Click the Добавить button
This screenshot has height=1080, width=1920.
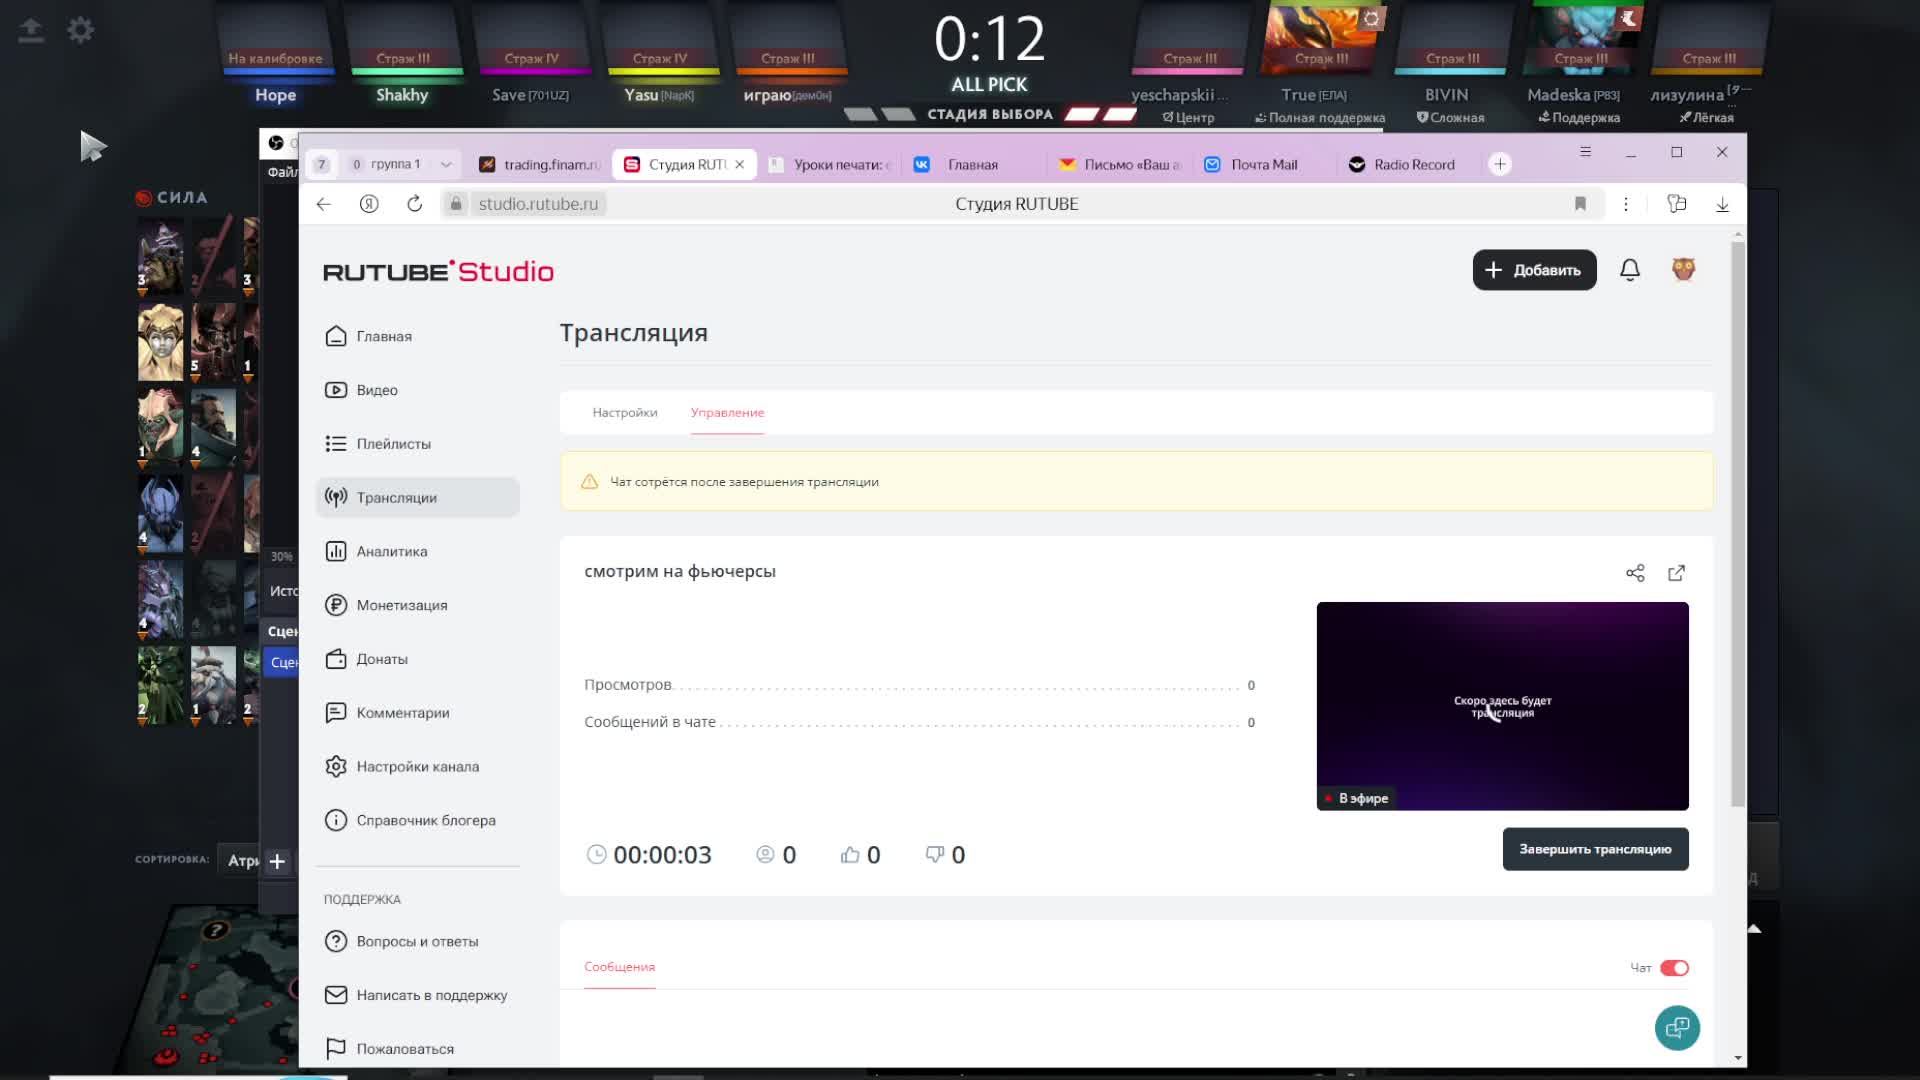click(x=1534, y=270)
